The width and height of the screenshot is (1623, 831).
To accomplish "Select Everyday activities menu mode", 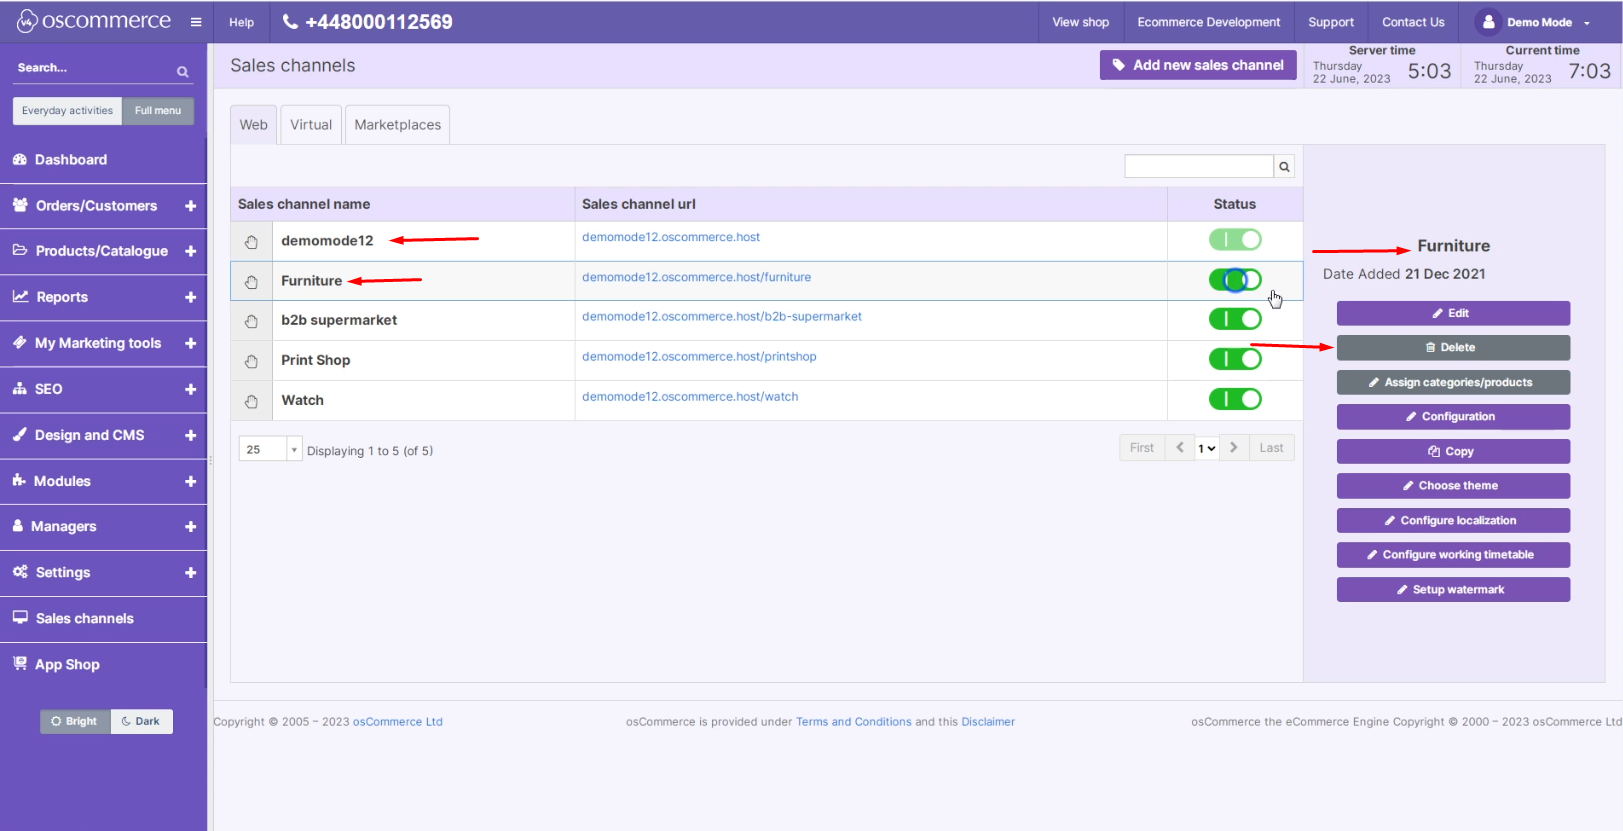I will 67,111.
